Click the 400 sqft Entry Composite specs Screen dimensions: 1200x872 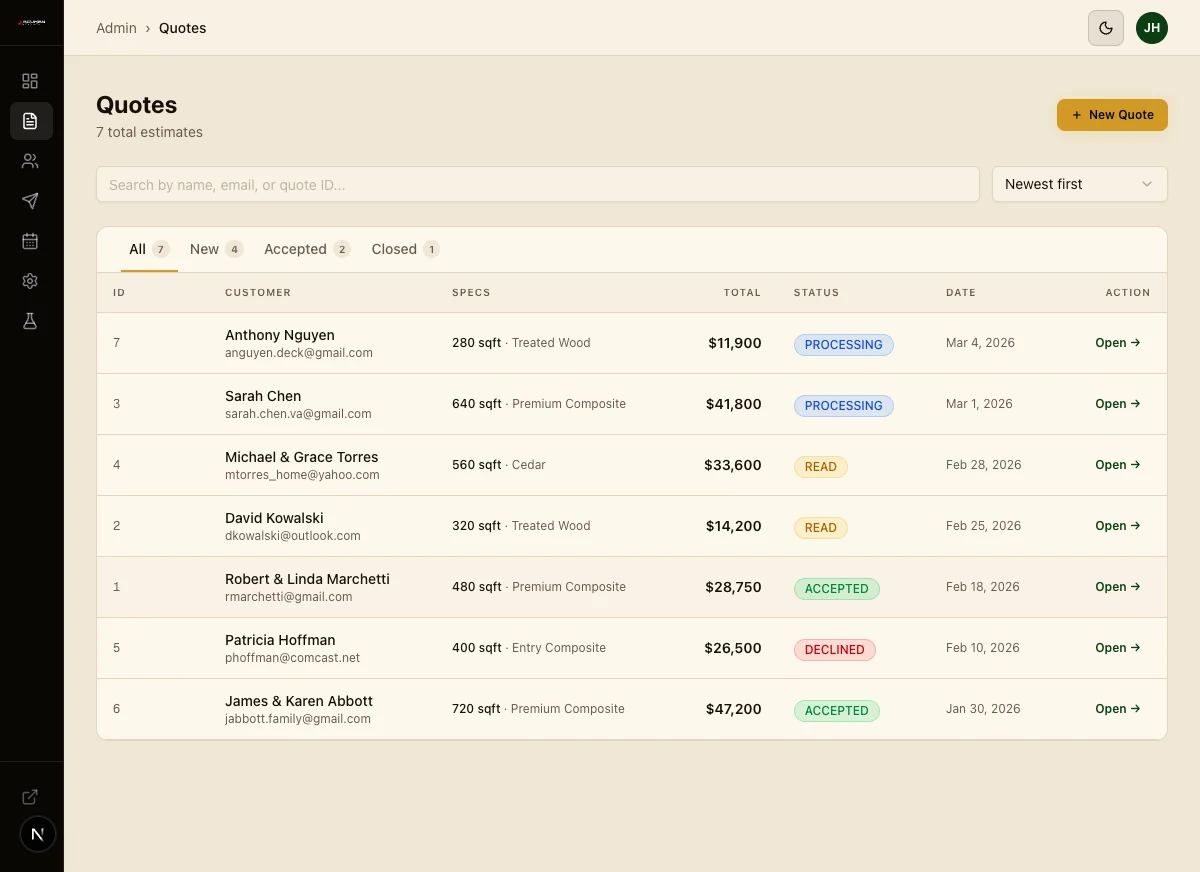(529, 648)
